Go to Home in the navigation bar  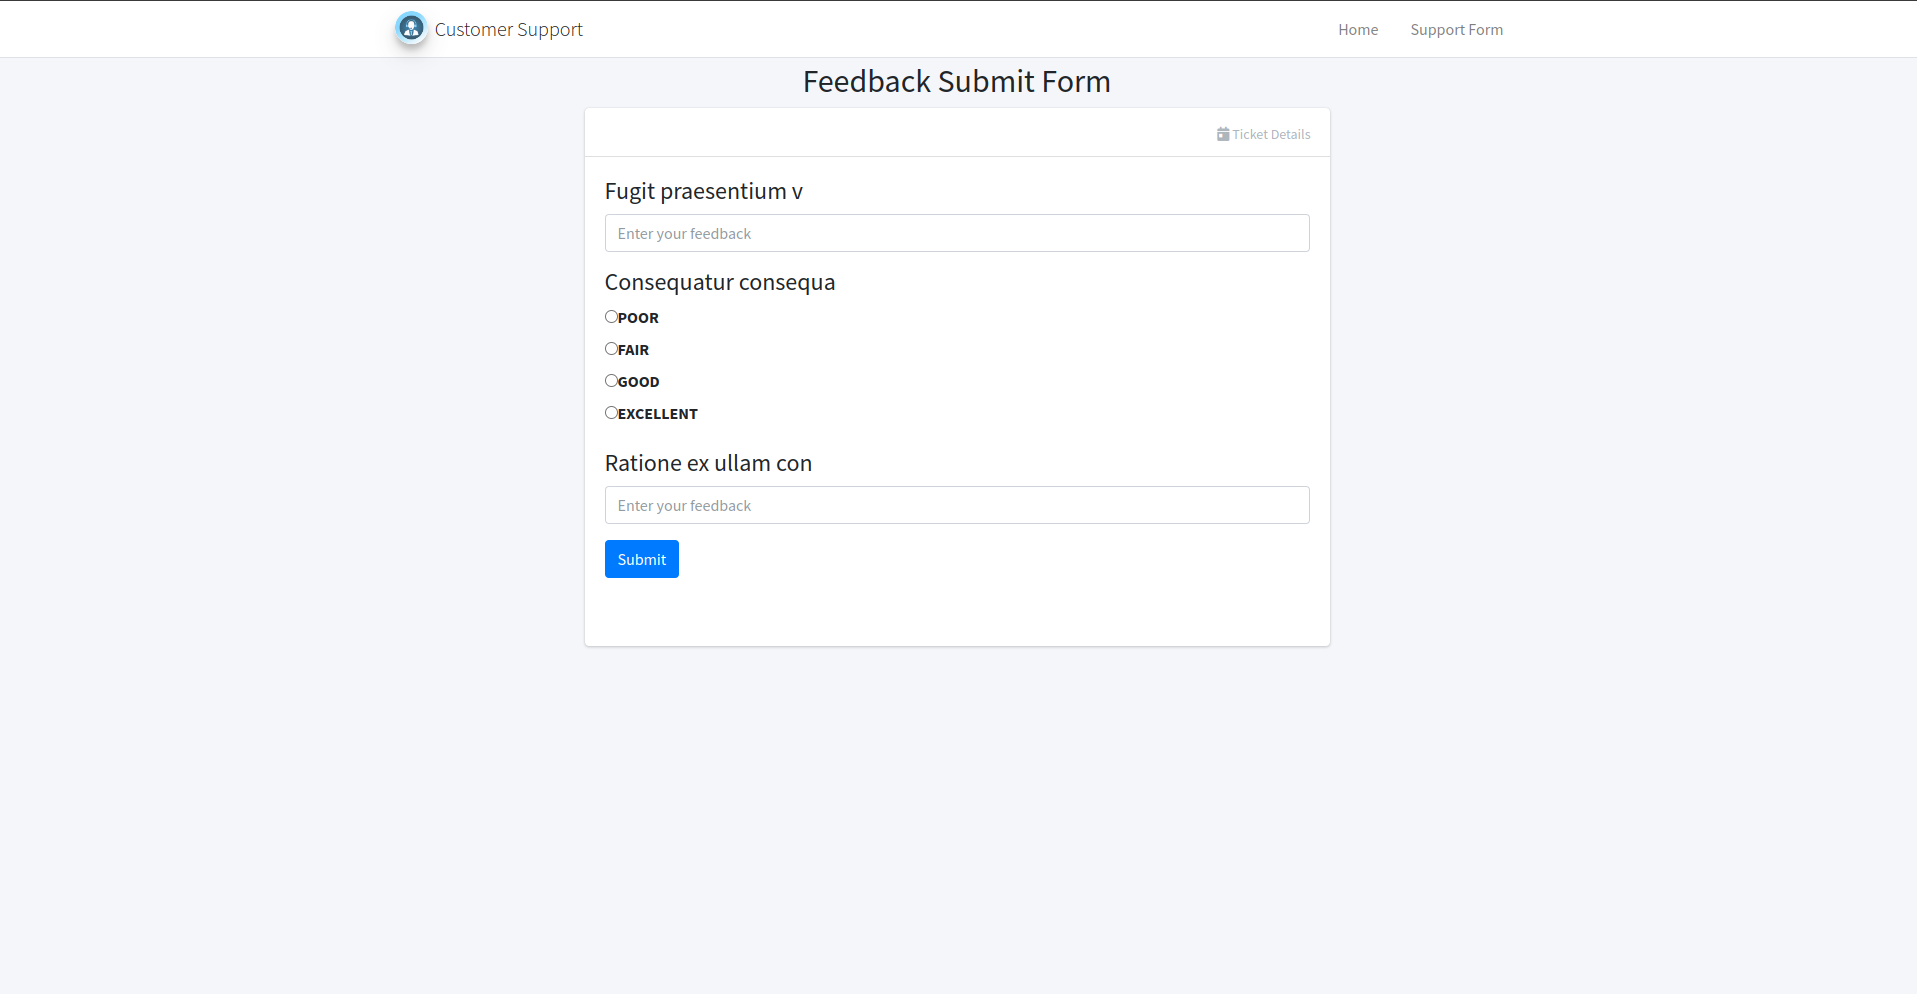1357,30
